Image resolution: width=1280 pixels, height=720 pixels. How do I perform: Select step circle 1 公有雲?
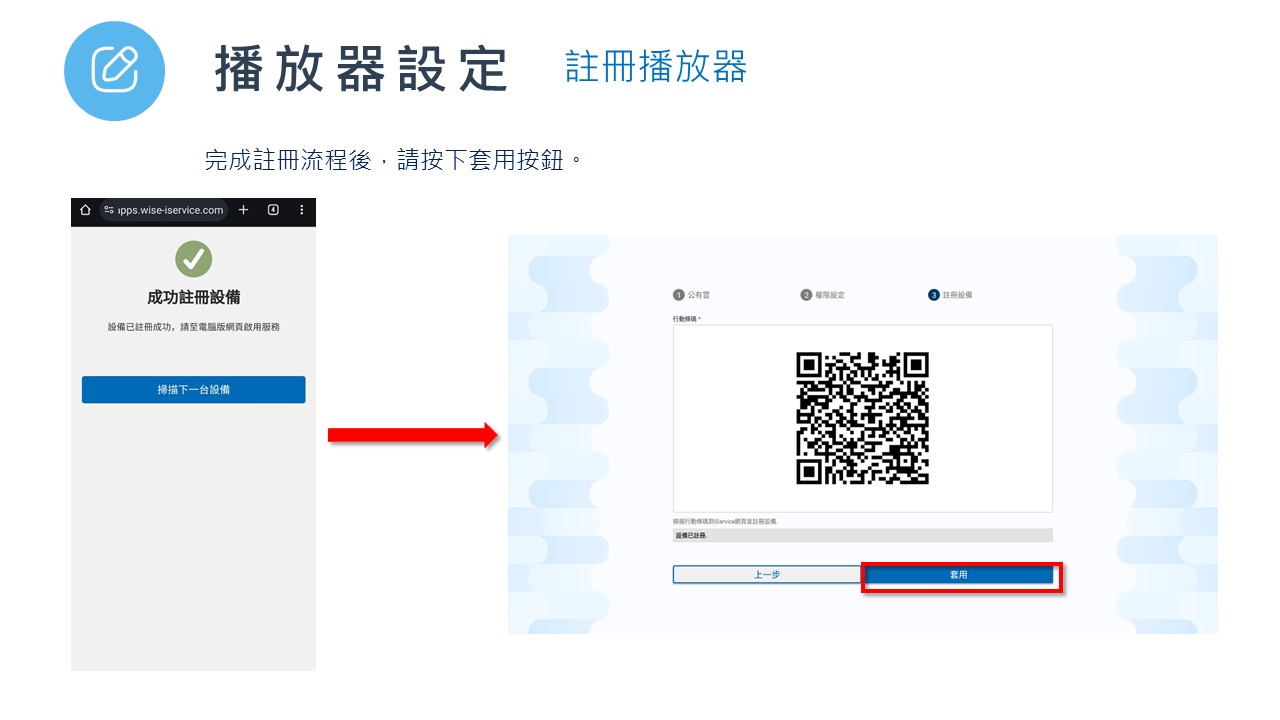(679, 294)
